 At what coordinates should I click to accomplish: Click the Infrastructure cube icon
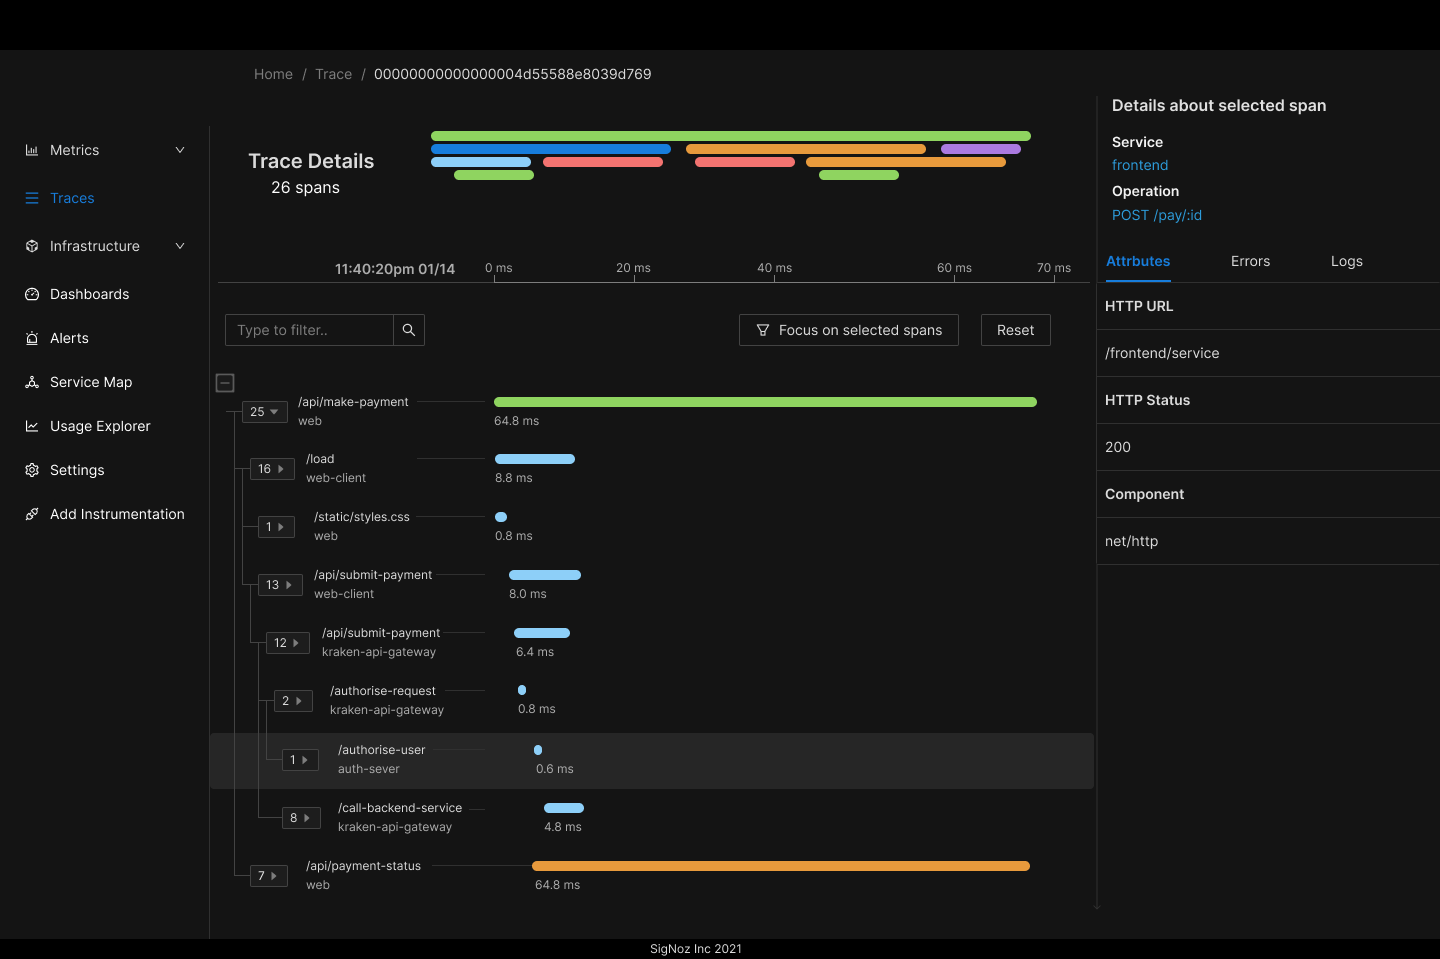tap(32, 246)
